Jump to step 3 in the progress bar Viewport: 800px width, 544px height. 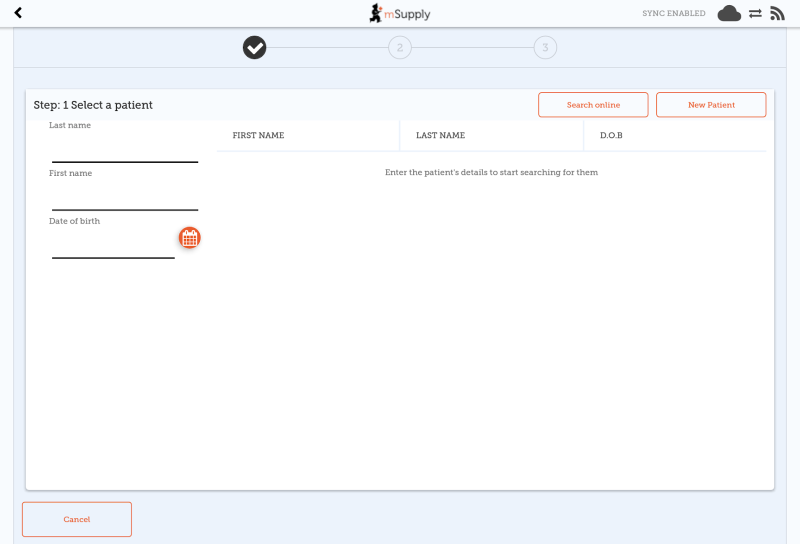(545, 47)
